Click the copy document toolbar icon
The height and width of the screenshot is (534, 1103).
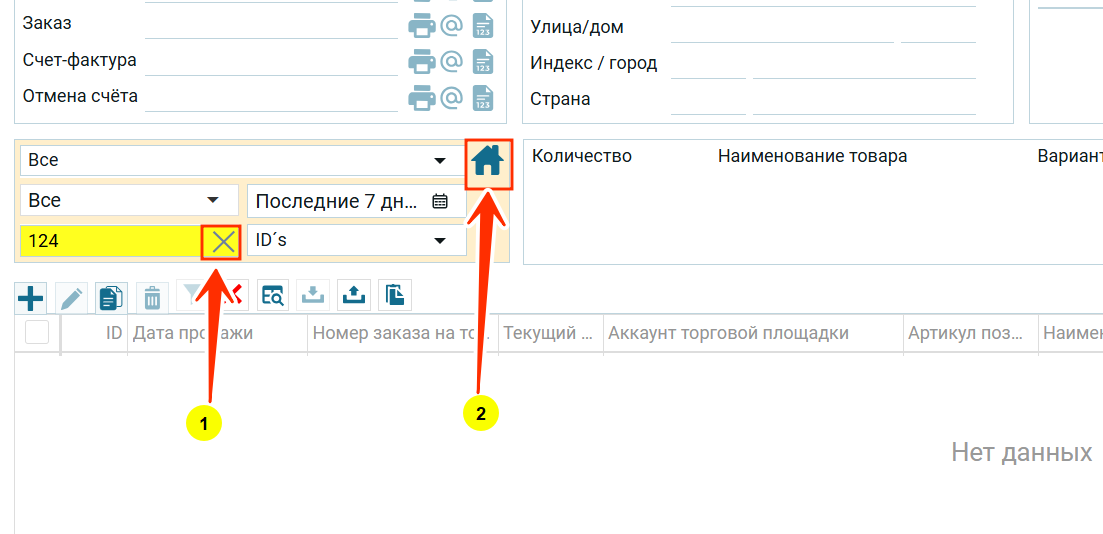coord(111,297)
